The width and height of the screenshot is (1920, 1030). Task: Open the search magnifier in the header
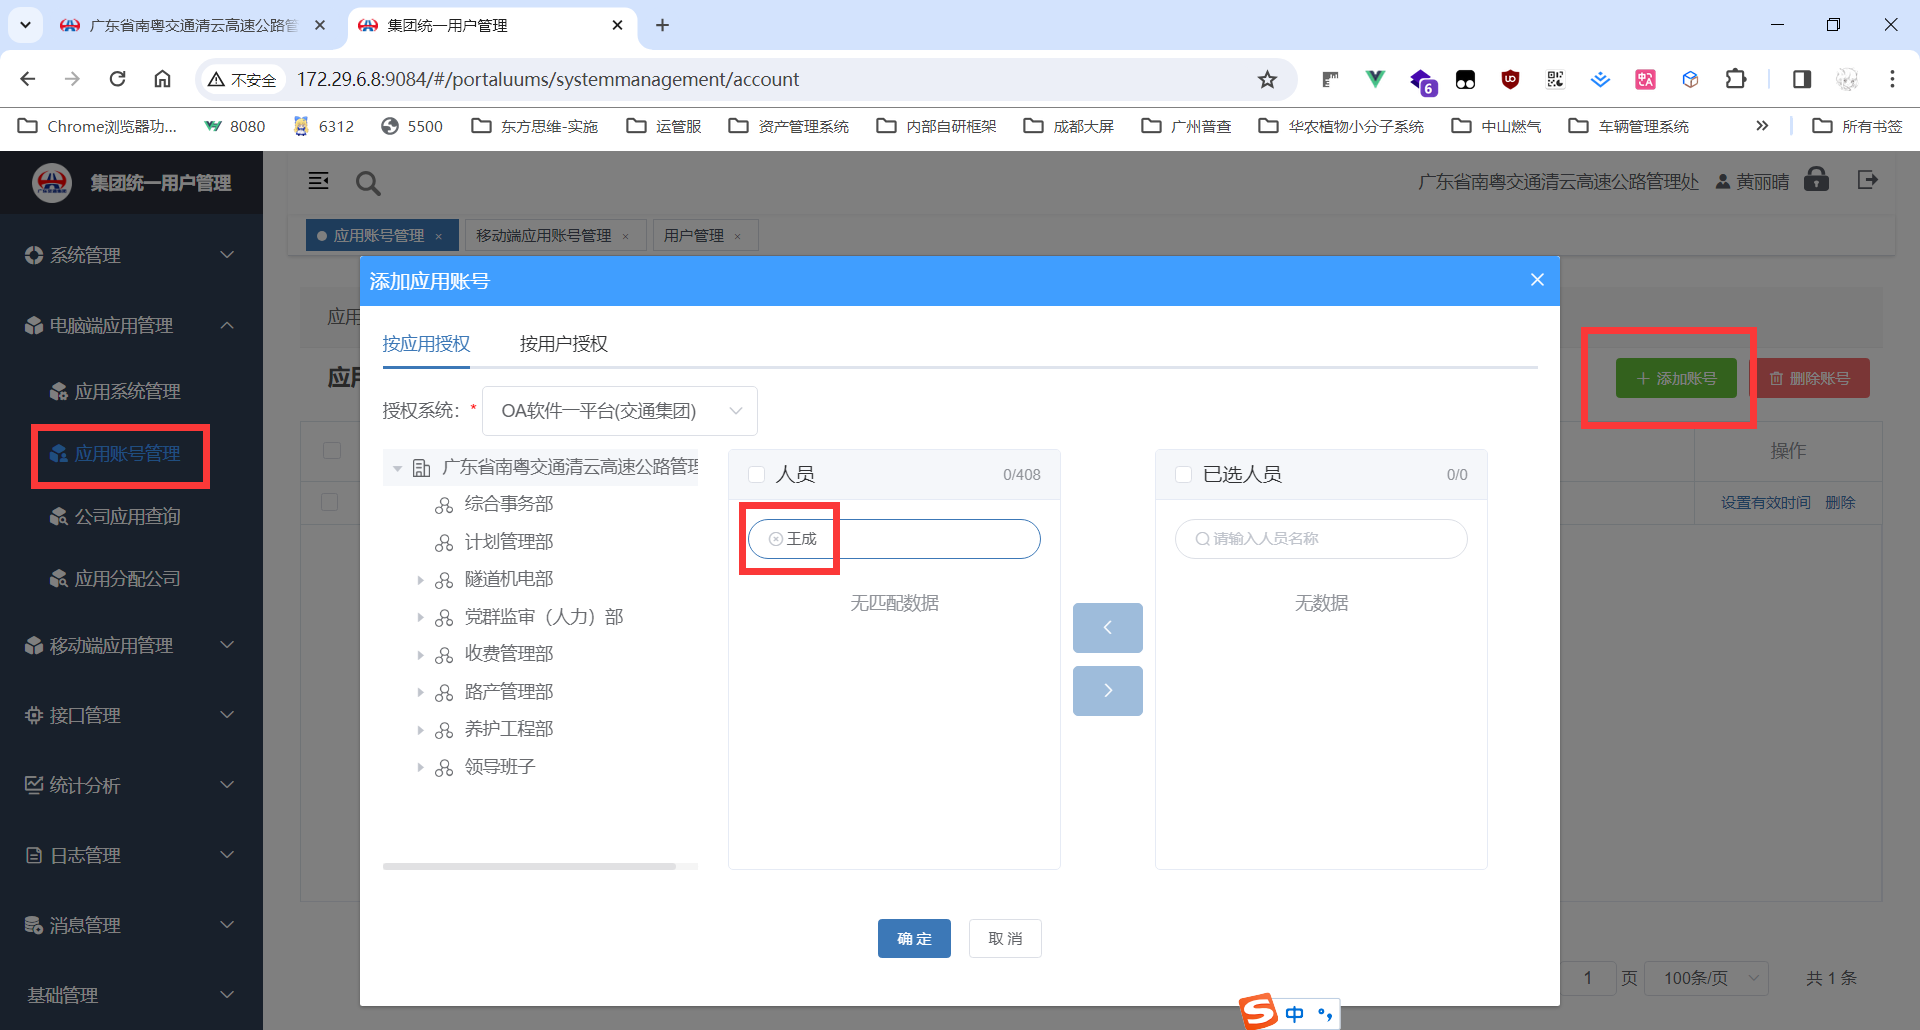point(368,183)
